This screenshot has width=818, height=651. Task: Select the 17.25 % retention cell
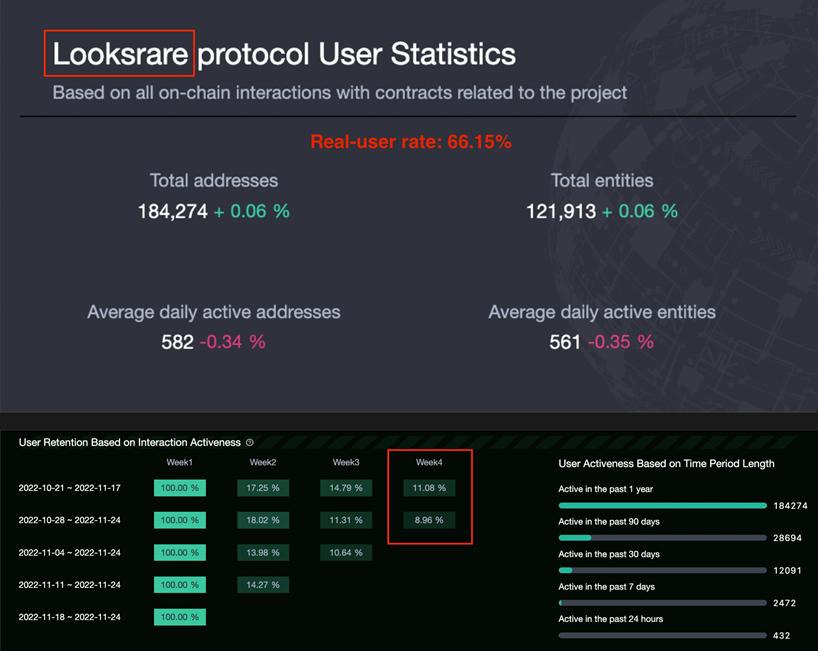(263, 488)
